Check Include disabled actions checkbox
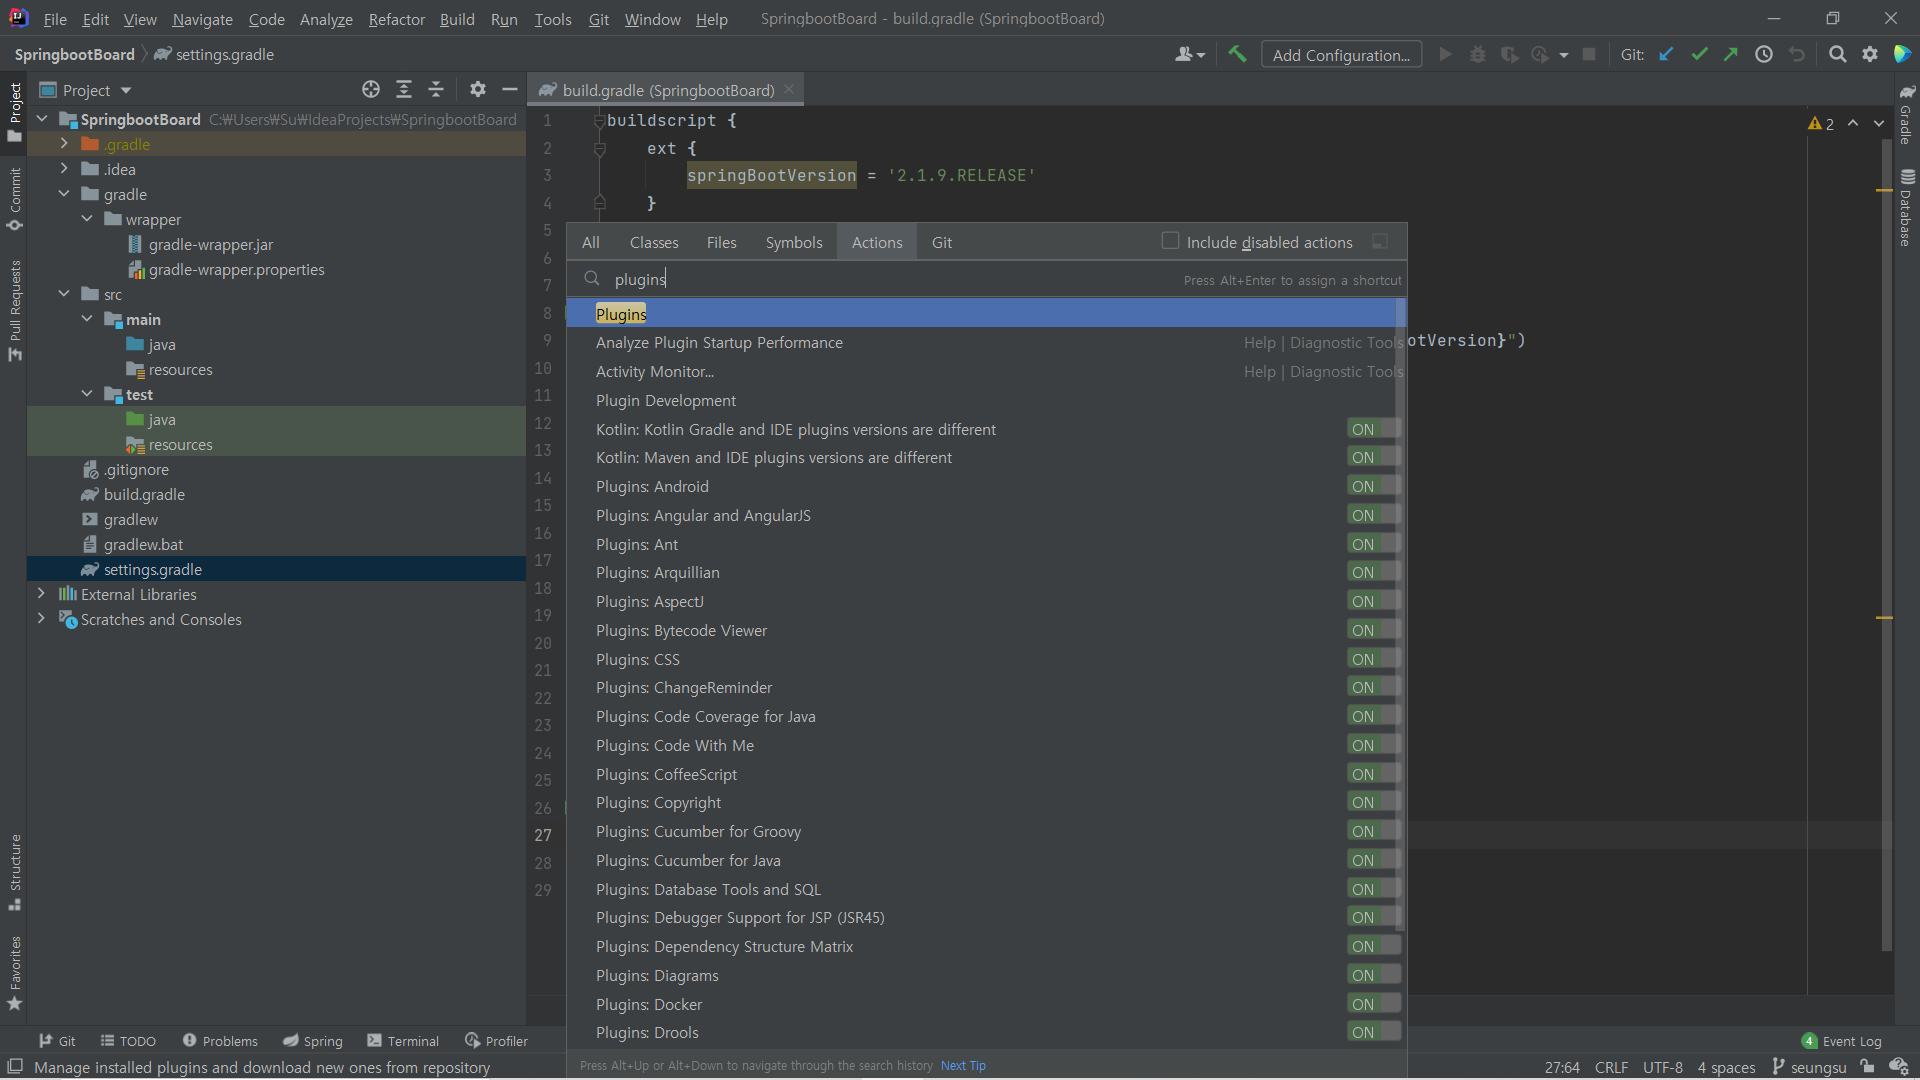Screen dimensions: 1920x1080 click(1170, 242)
